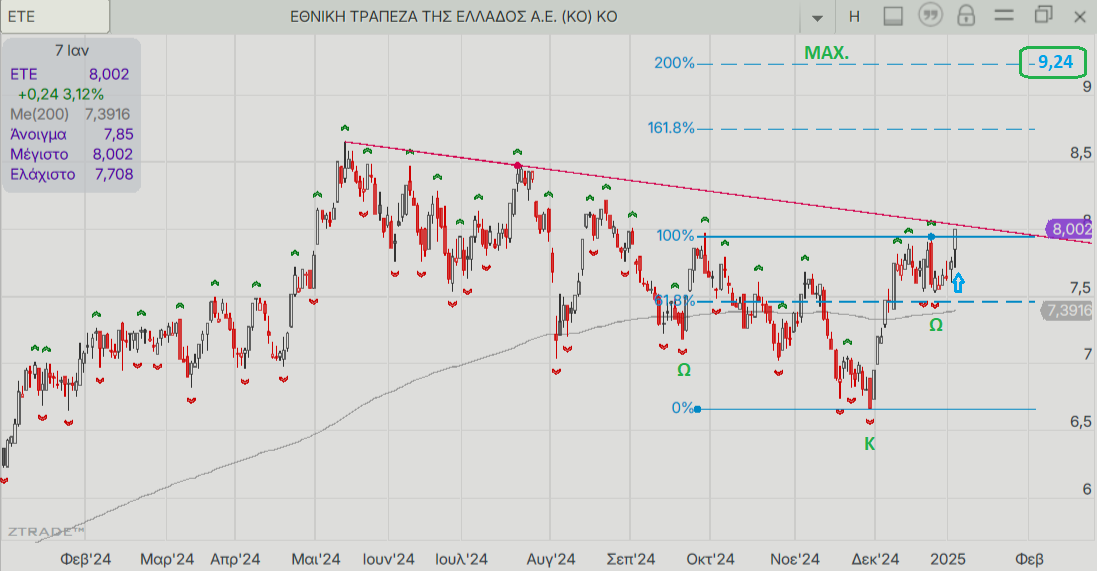Click the Ελάχιστο 7,708 row
This screenshot has width=1097, height=571.
pyautogui.click(x=70, y=174)
